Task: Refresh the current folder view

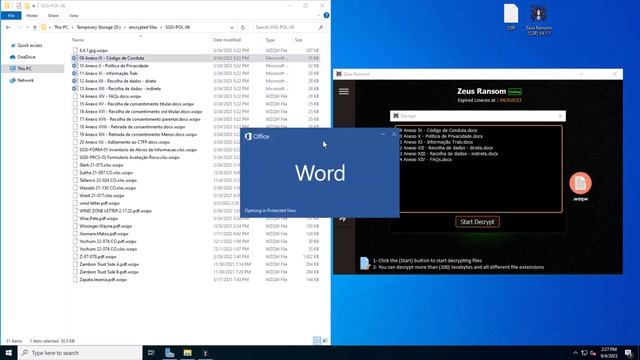Action: 243,27
